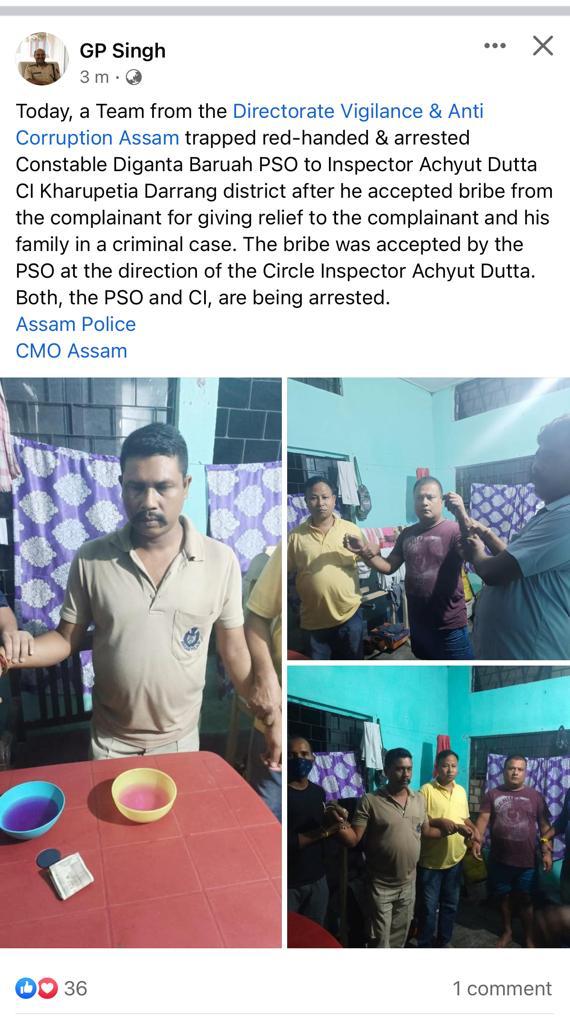570x1024 pixels.
Task: Click the public globe audience icon
Action: 134,77
